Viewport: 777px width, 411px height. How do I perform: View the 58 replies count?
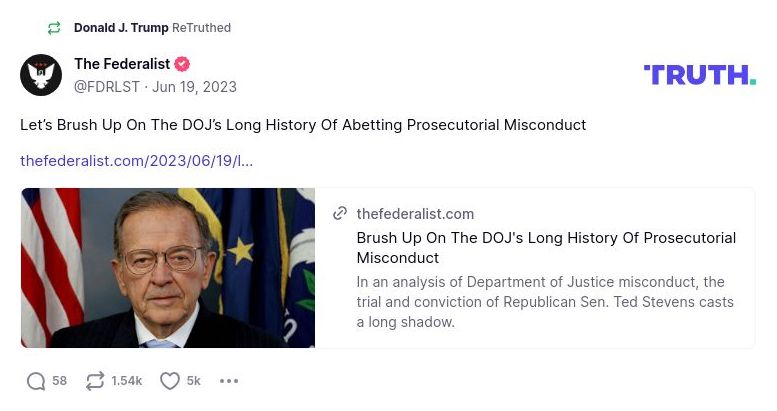[60, 381]
